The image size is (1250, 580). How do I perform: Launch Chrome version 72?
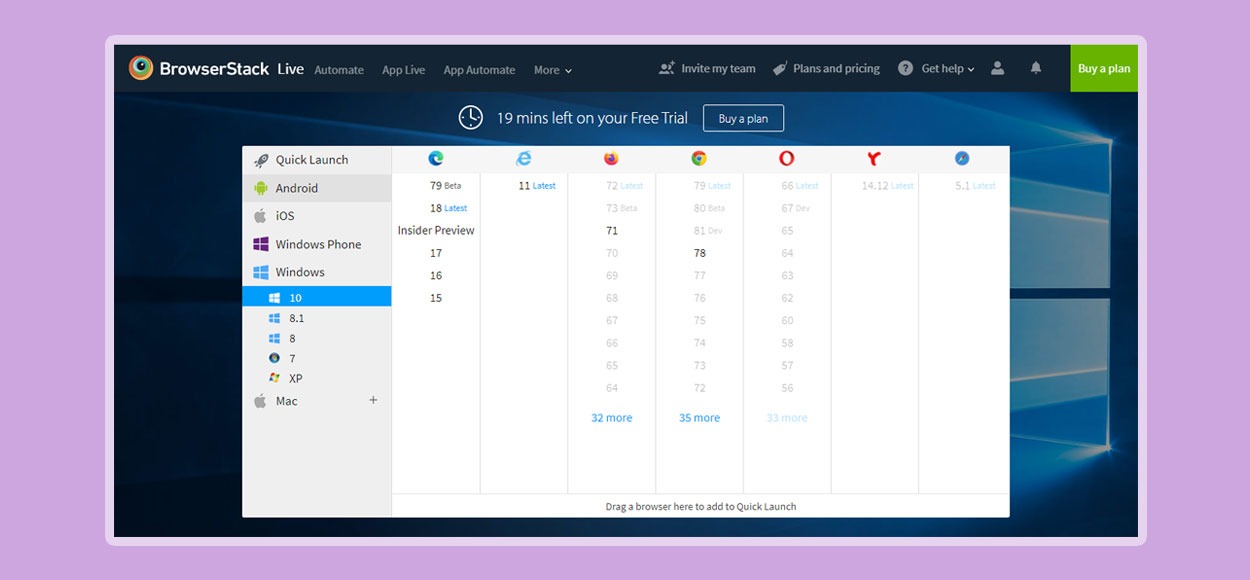[700, 388]
